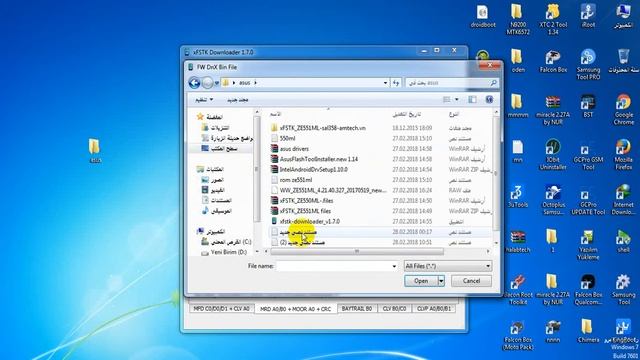The image size is (640, 360).
Task: Open halabtech archive on desktop
Action: point(518,241)
